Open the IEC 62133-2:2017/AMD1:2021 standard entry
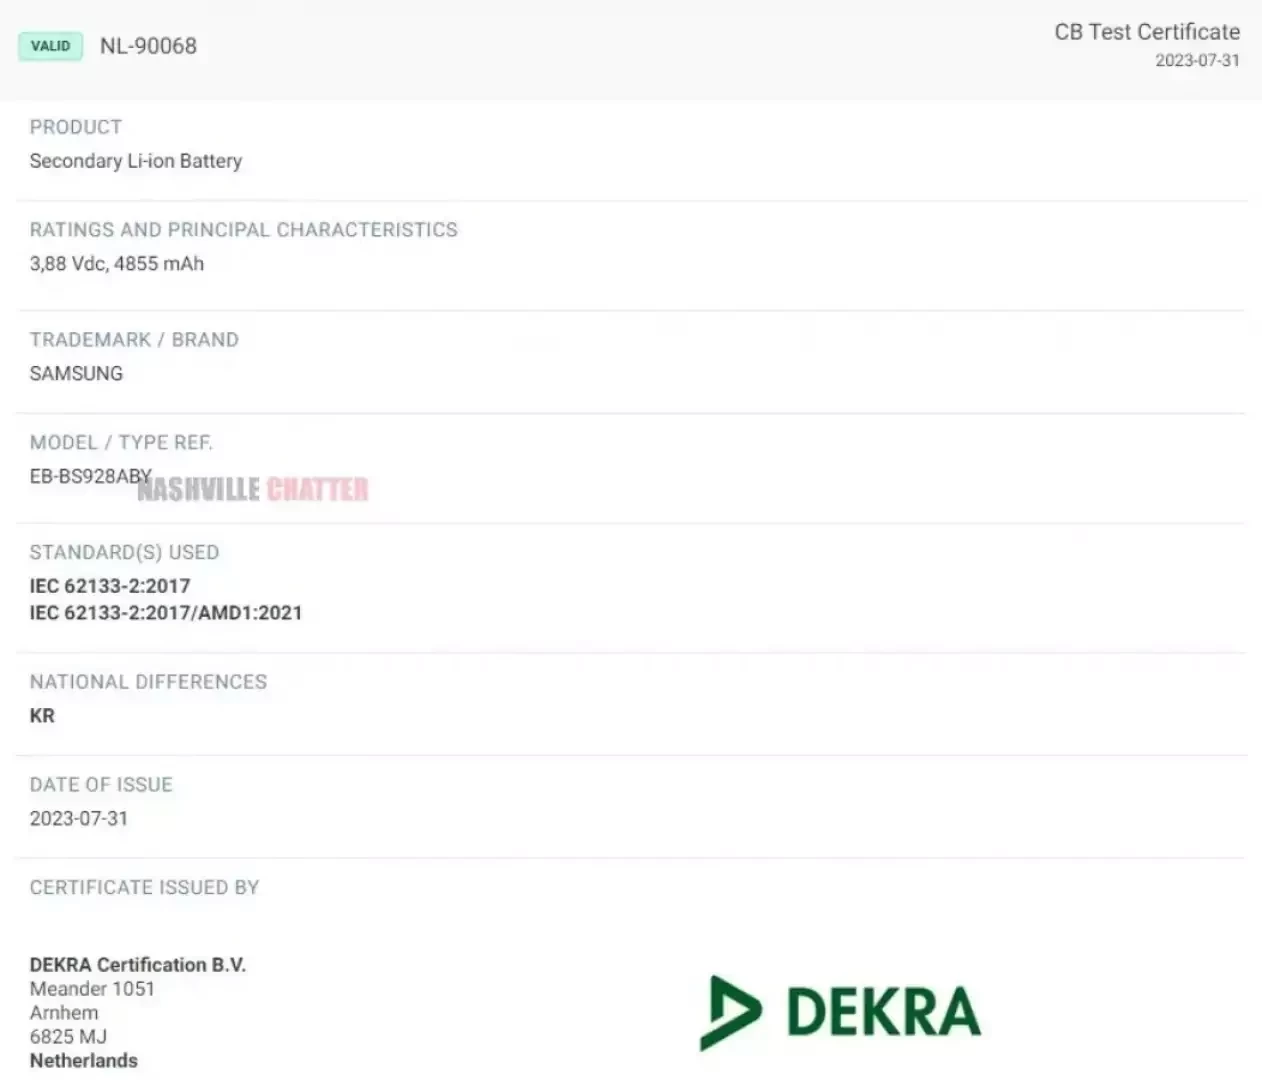1262x1080 pixels. pos(166,613)
